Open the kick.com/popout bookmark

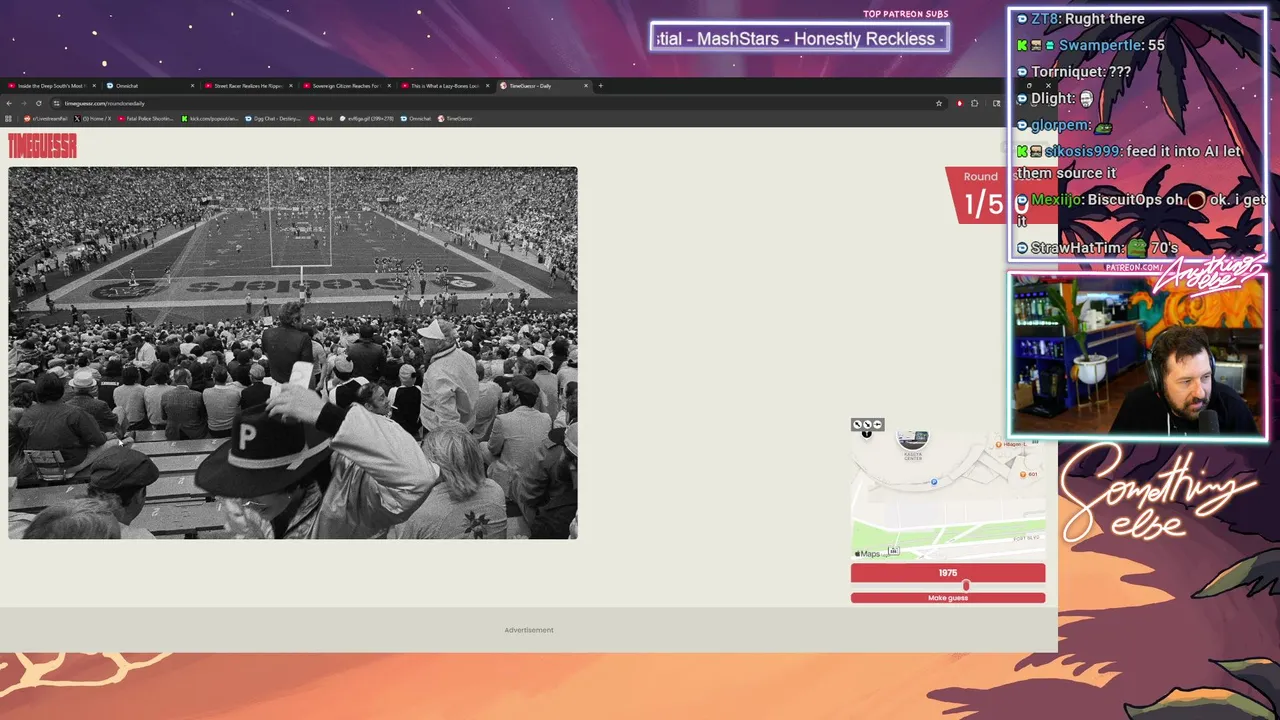point(210,118)
